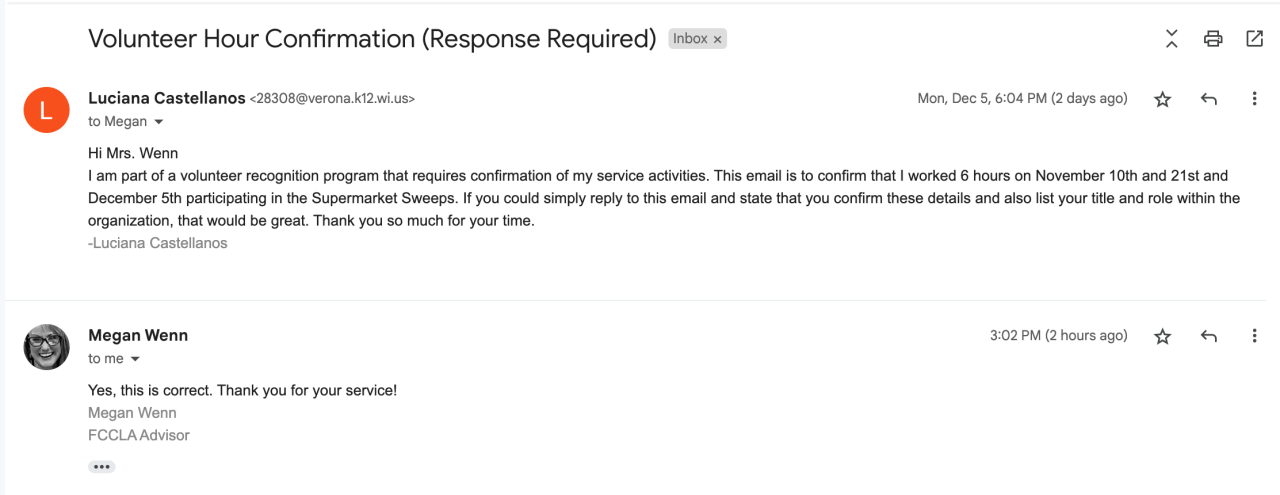Viewport: 1280px width, 495px height.
Task: Click the Mon, Dec 5 6:04 PM timestamp
Action: 1022,99
